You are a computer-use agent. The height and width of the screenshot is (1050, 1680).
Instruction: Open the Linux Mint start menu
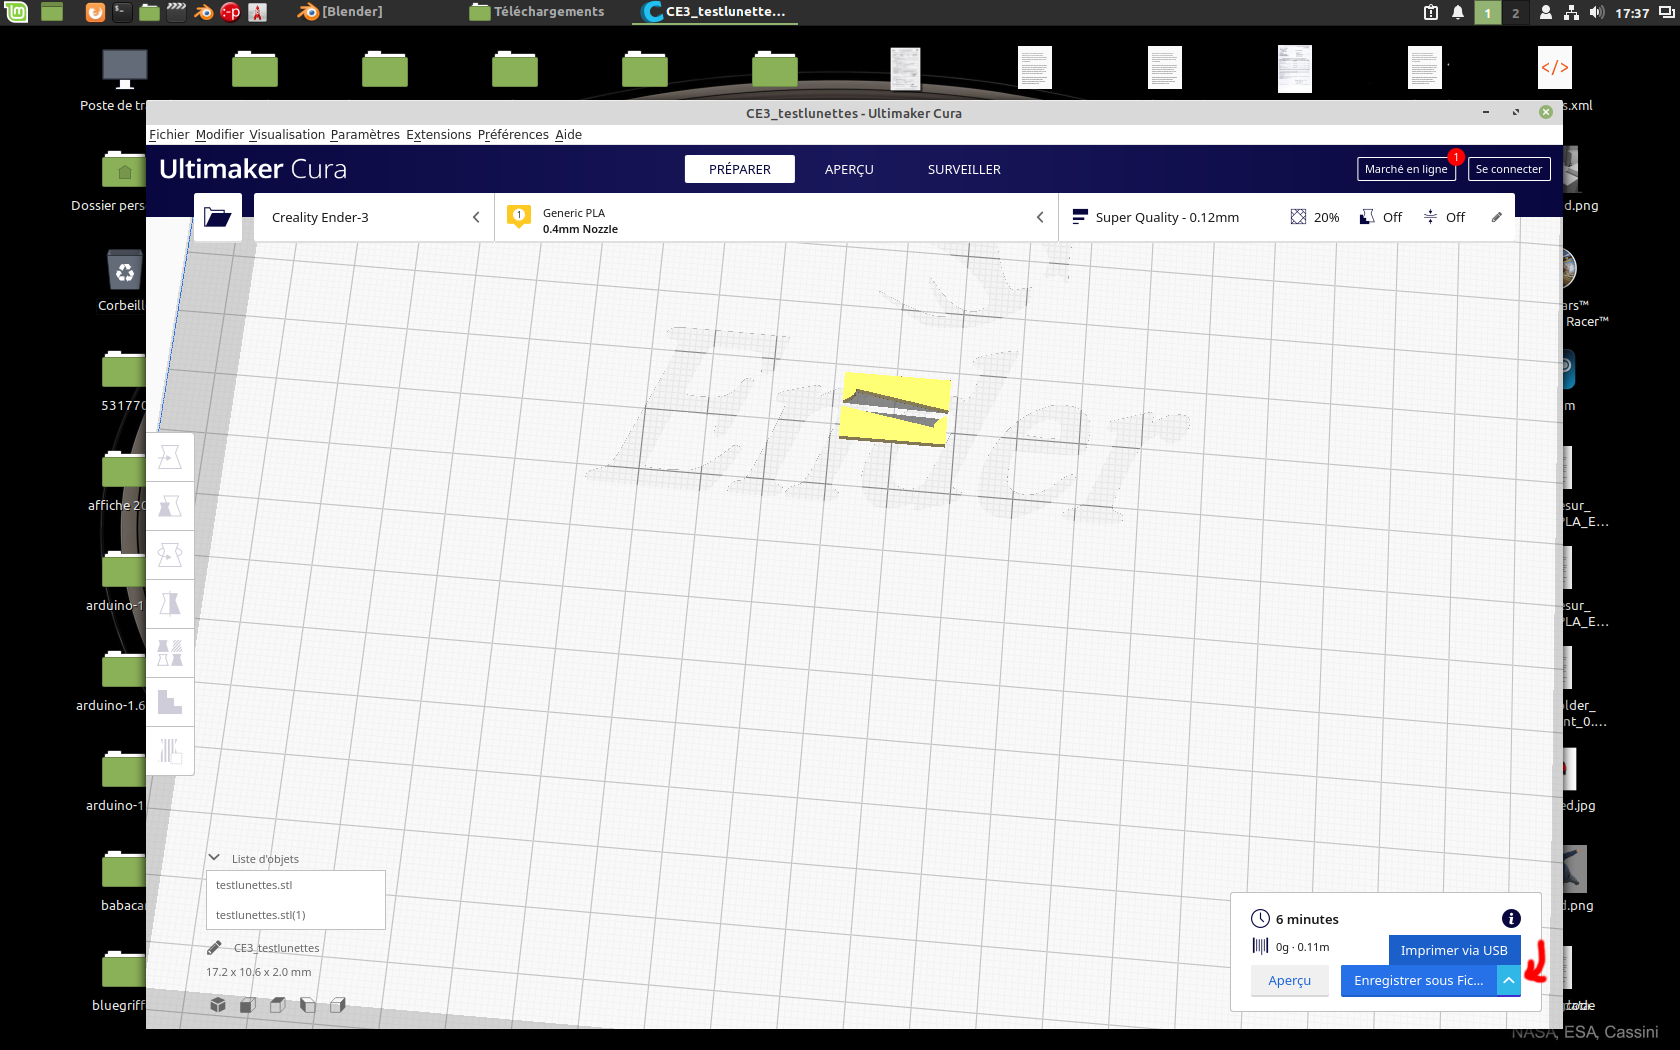(x=16, y=12)
